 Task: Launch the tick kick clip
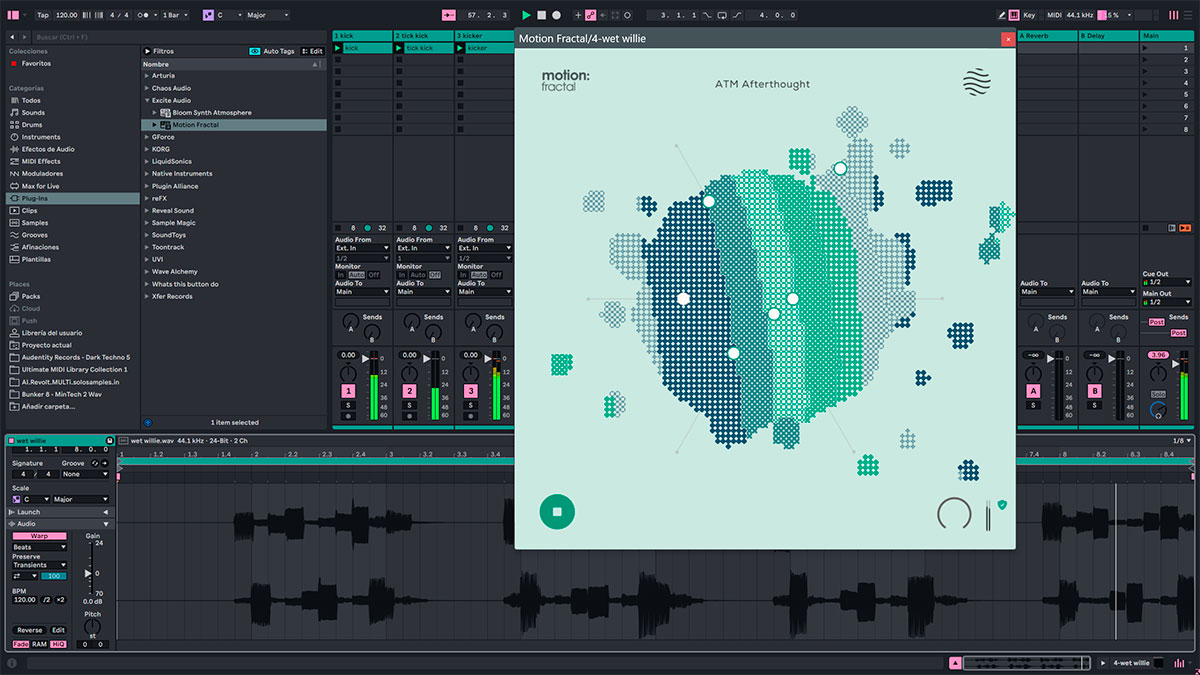pos(400,48)
